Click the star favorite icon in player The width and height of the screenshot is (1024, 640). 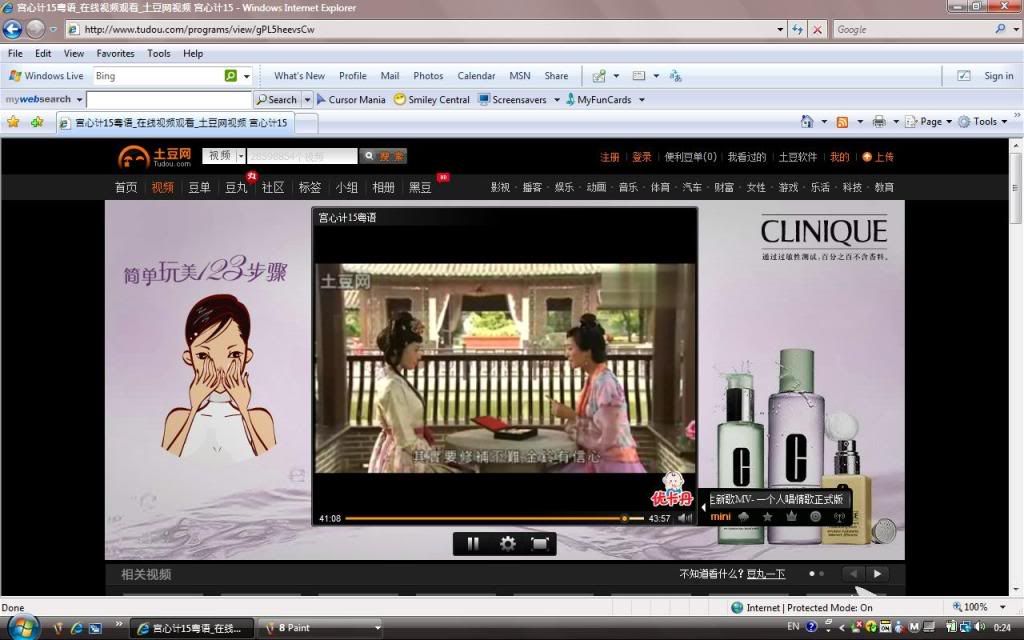point(767,516)
